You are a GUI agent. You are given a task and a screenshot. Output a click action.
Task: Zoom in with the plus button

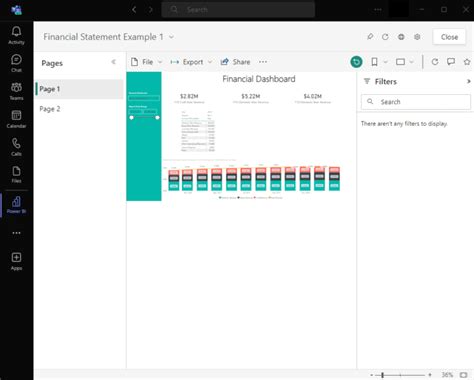(430, 375)
